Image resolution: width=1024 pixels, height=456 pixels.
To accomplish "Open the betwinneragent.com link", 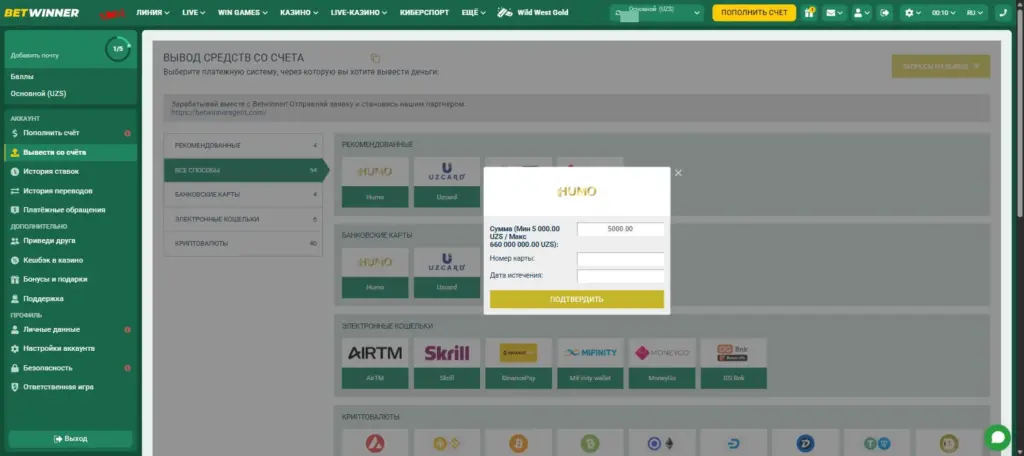I will pyautogui.click(x=219, y=112).
